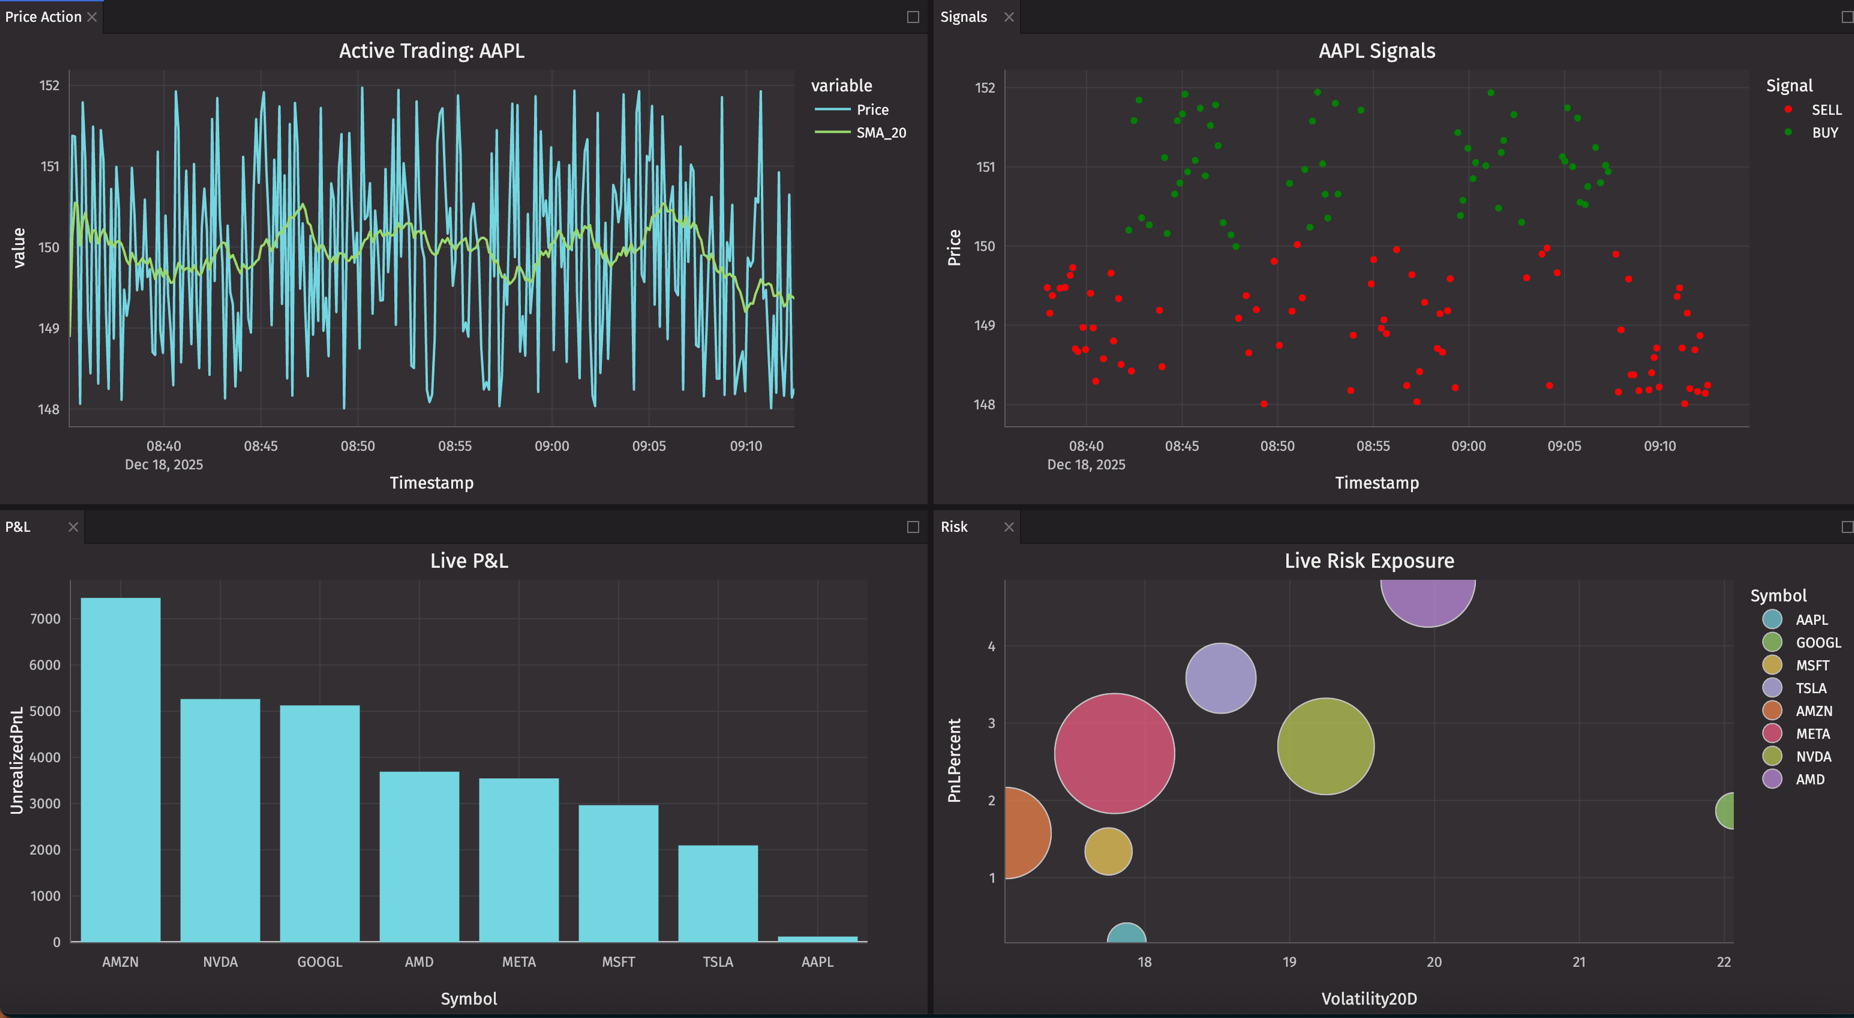Click the AMD legend color swatch
Viewport: 1854px width, 1018px height.
click(x=1772, y=780)
